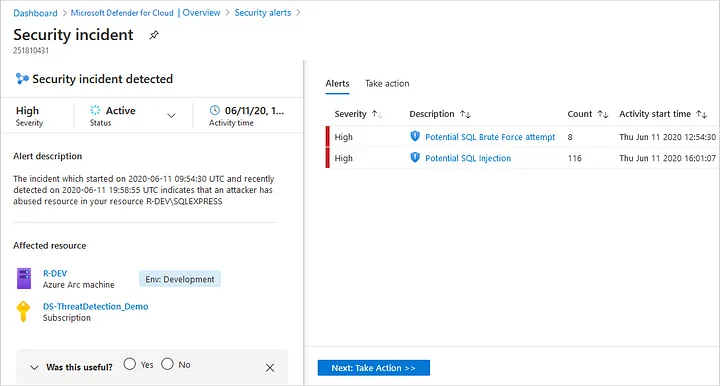This screenshot has width=720, height=386.
Task: Click the High severity label in summary
Action: [x=27, y=111]
